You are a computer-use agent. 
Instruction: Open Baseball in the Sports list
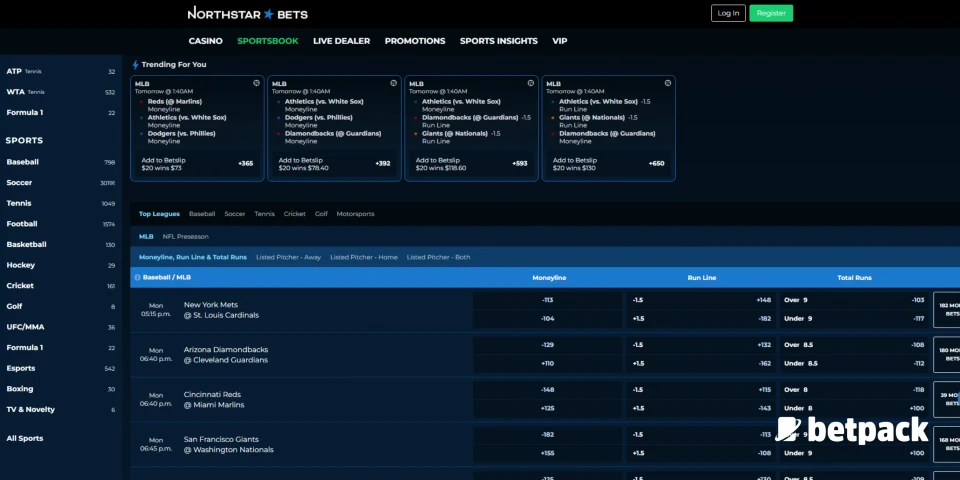pyautogui.click(x=61, y=162)
